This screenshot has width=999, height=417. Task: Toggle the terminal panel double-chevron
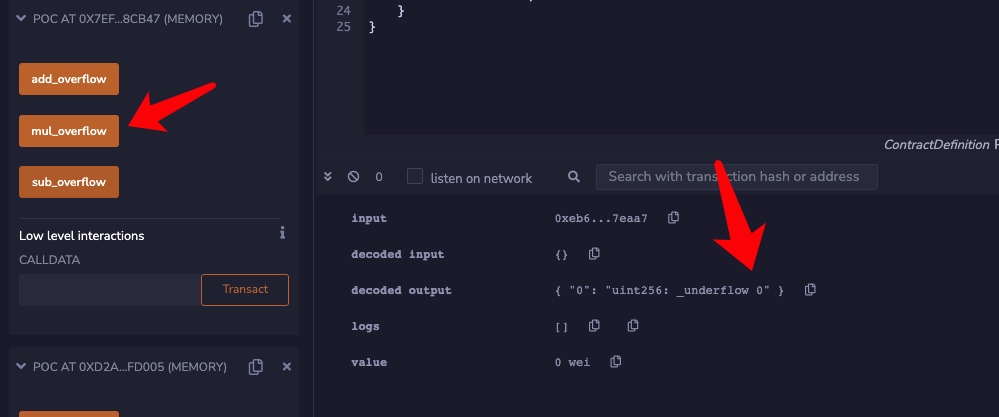(x=328, y=177)
